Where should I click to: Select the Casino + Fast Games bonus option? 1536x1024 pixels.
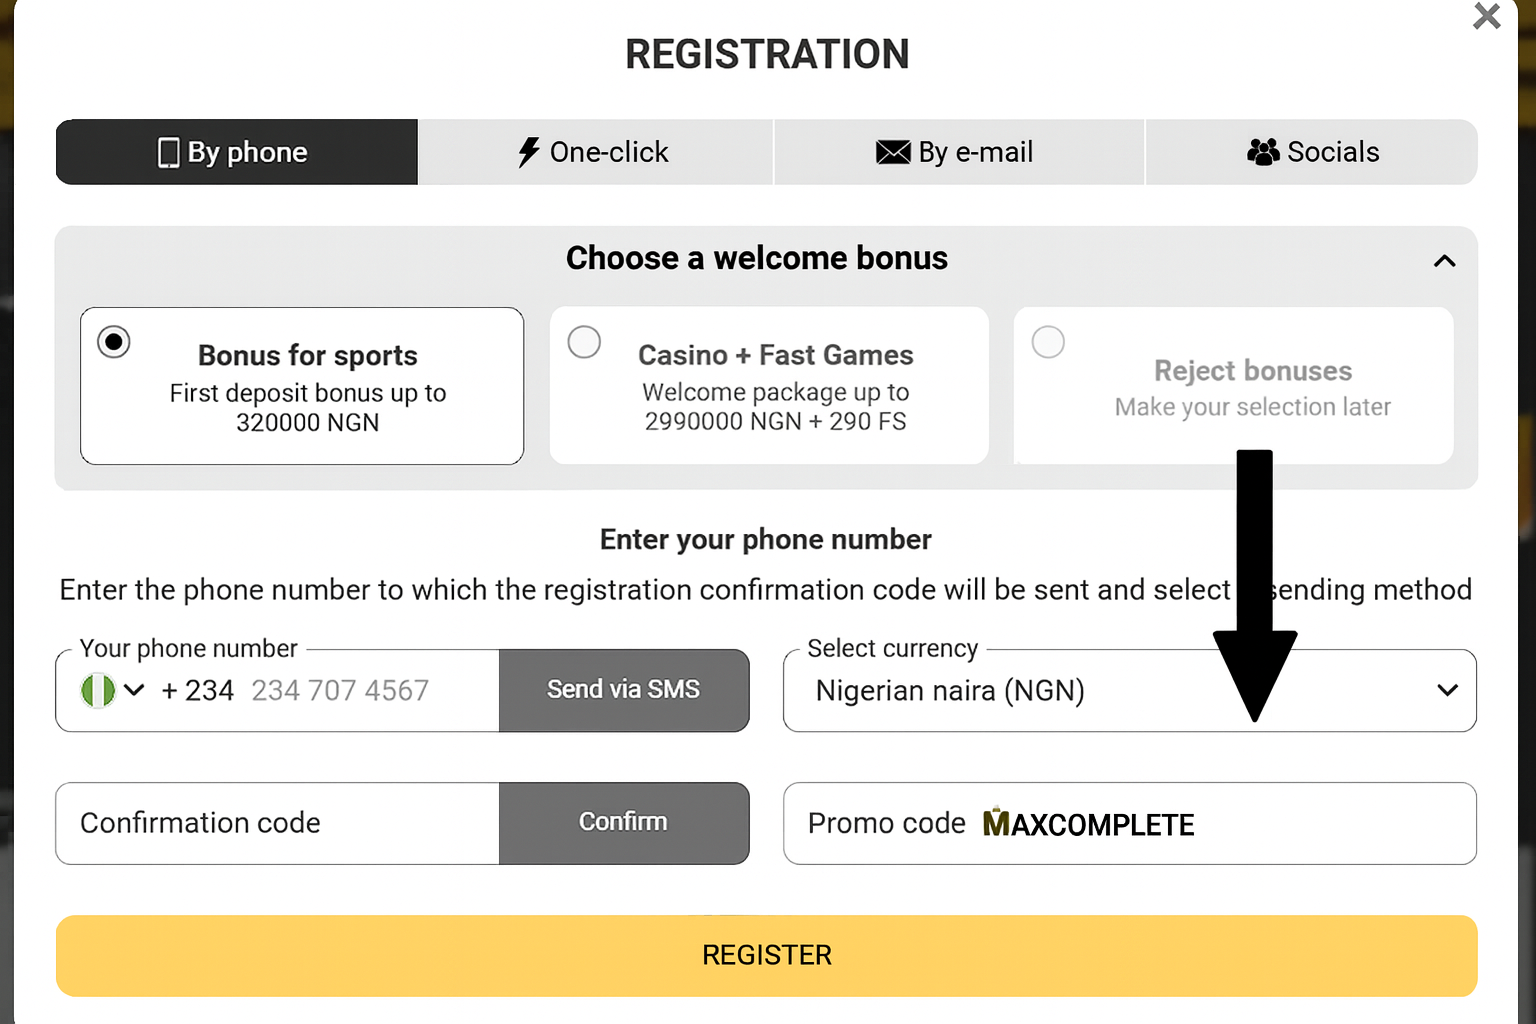584,341
